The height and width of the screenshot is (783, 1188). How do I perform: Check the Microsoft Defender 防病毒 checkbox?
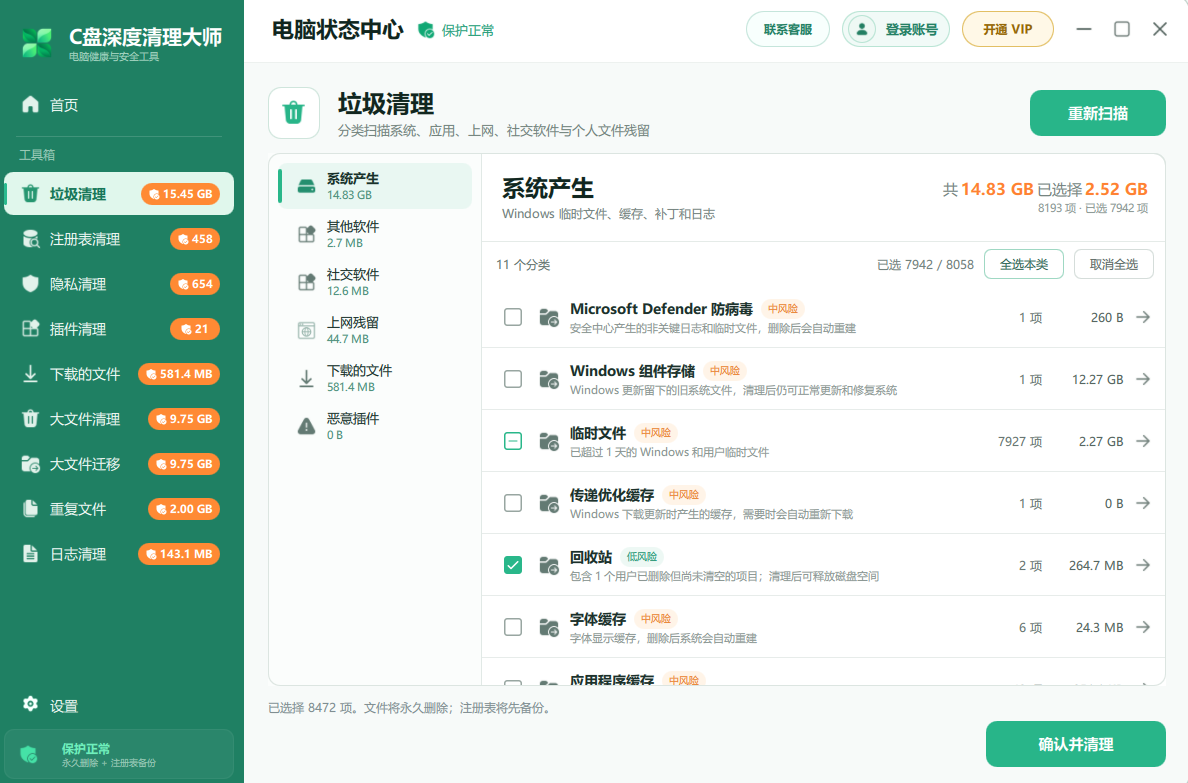click(x=513, y=317)
